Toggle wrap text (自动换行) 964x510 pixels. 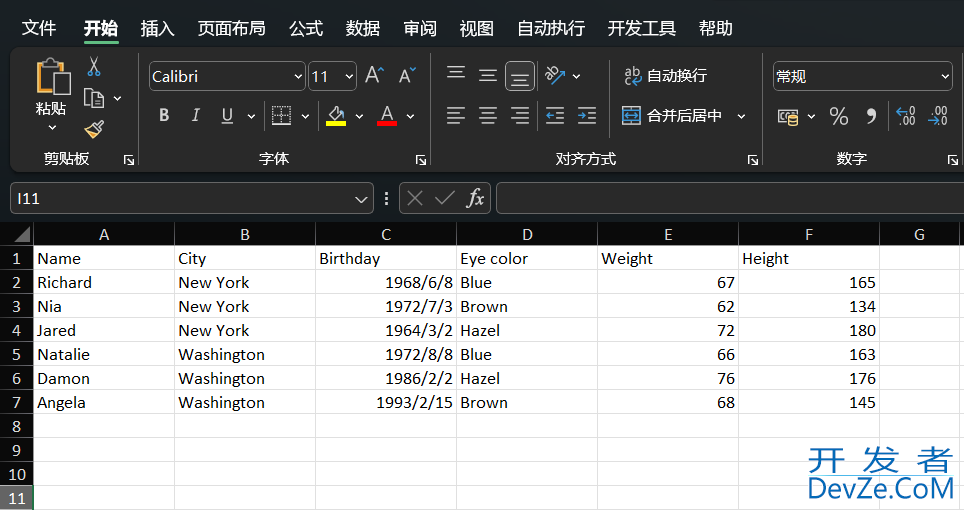[665, 76]
